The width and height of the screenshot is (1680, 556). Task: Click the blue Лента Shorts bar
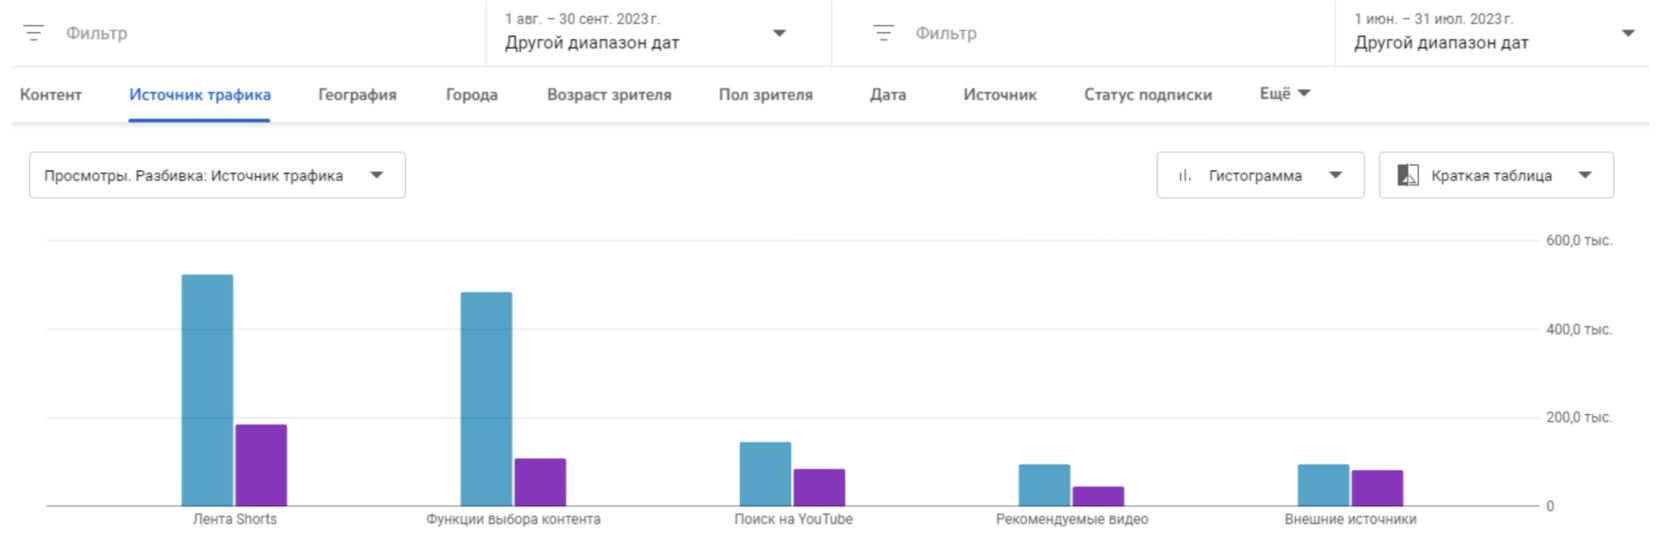pos(207,390)
